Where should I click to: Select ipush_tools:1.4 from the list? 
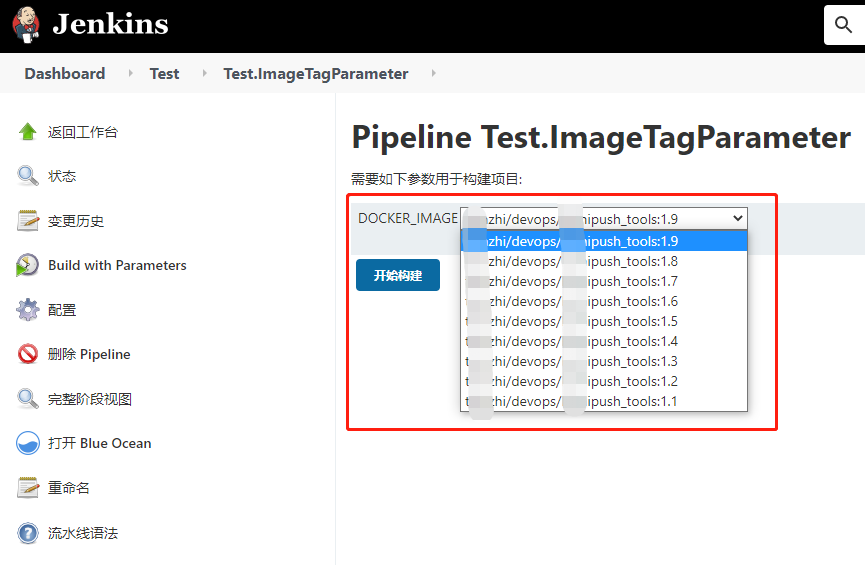click(604, 341)
